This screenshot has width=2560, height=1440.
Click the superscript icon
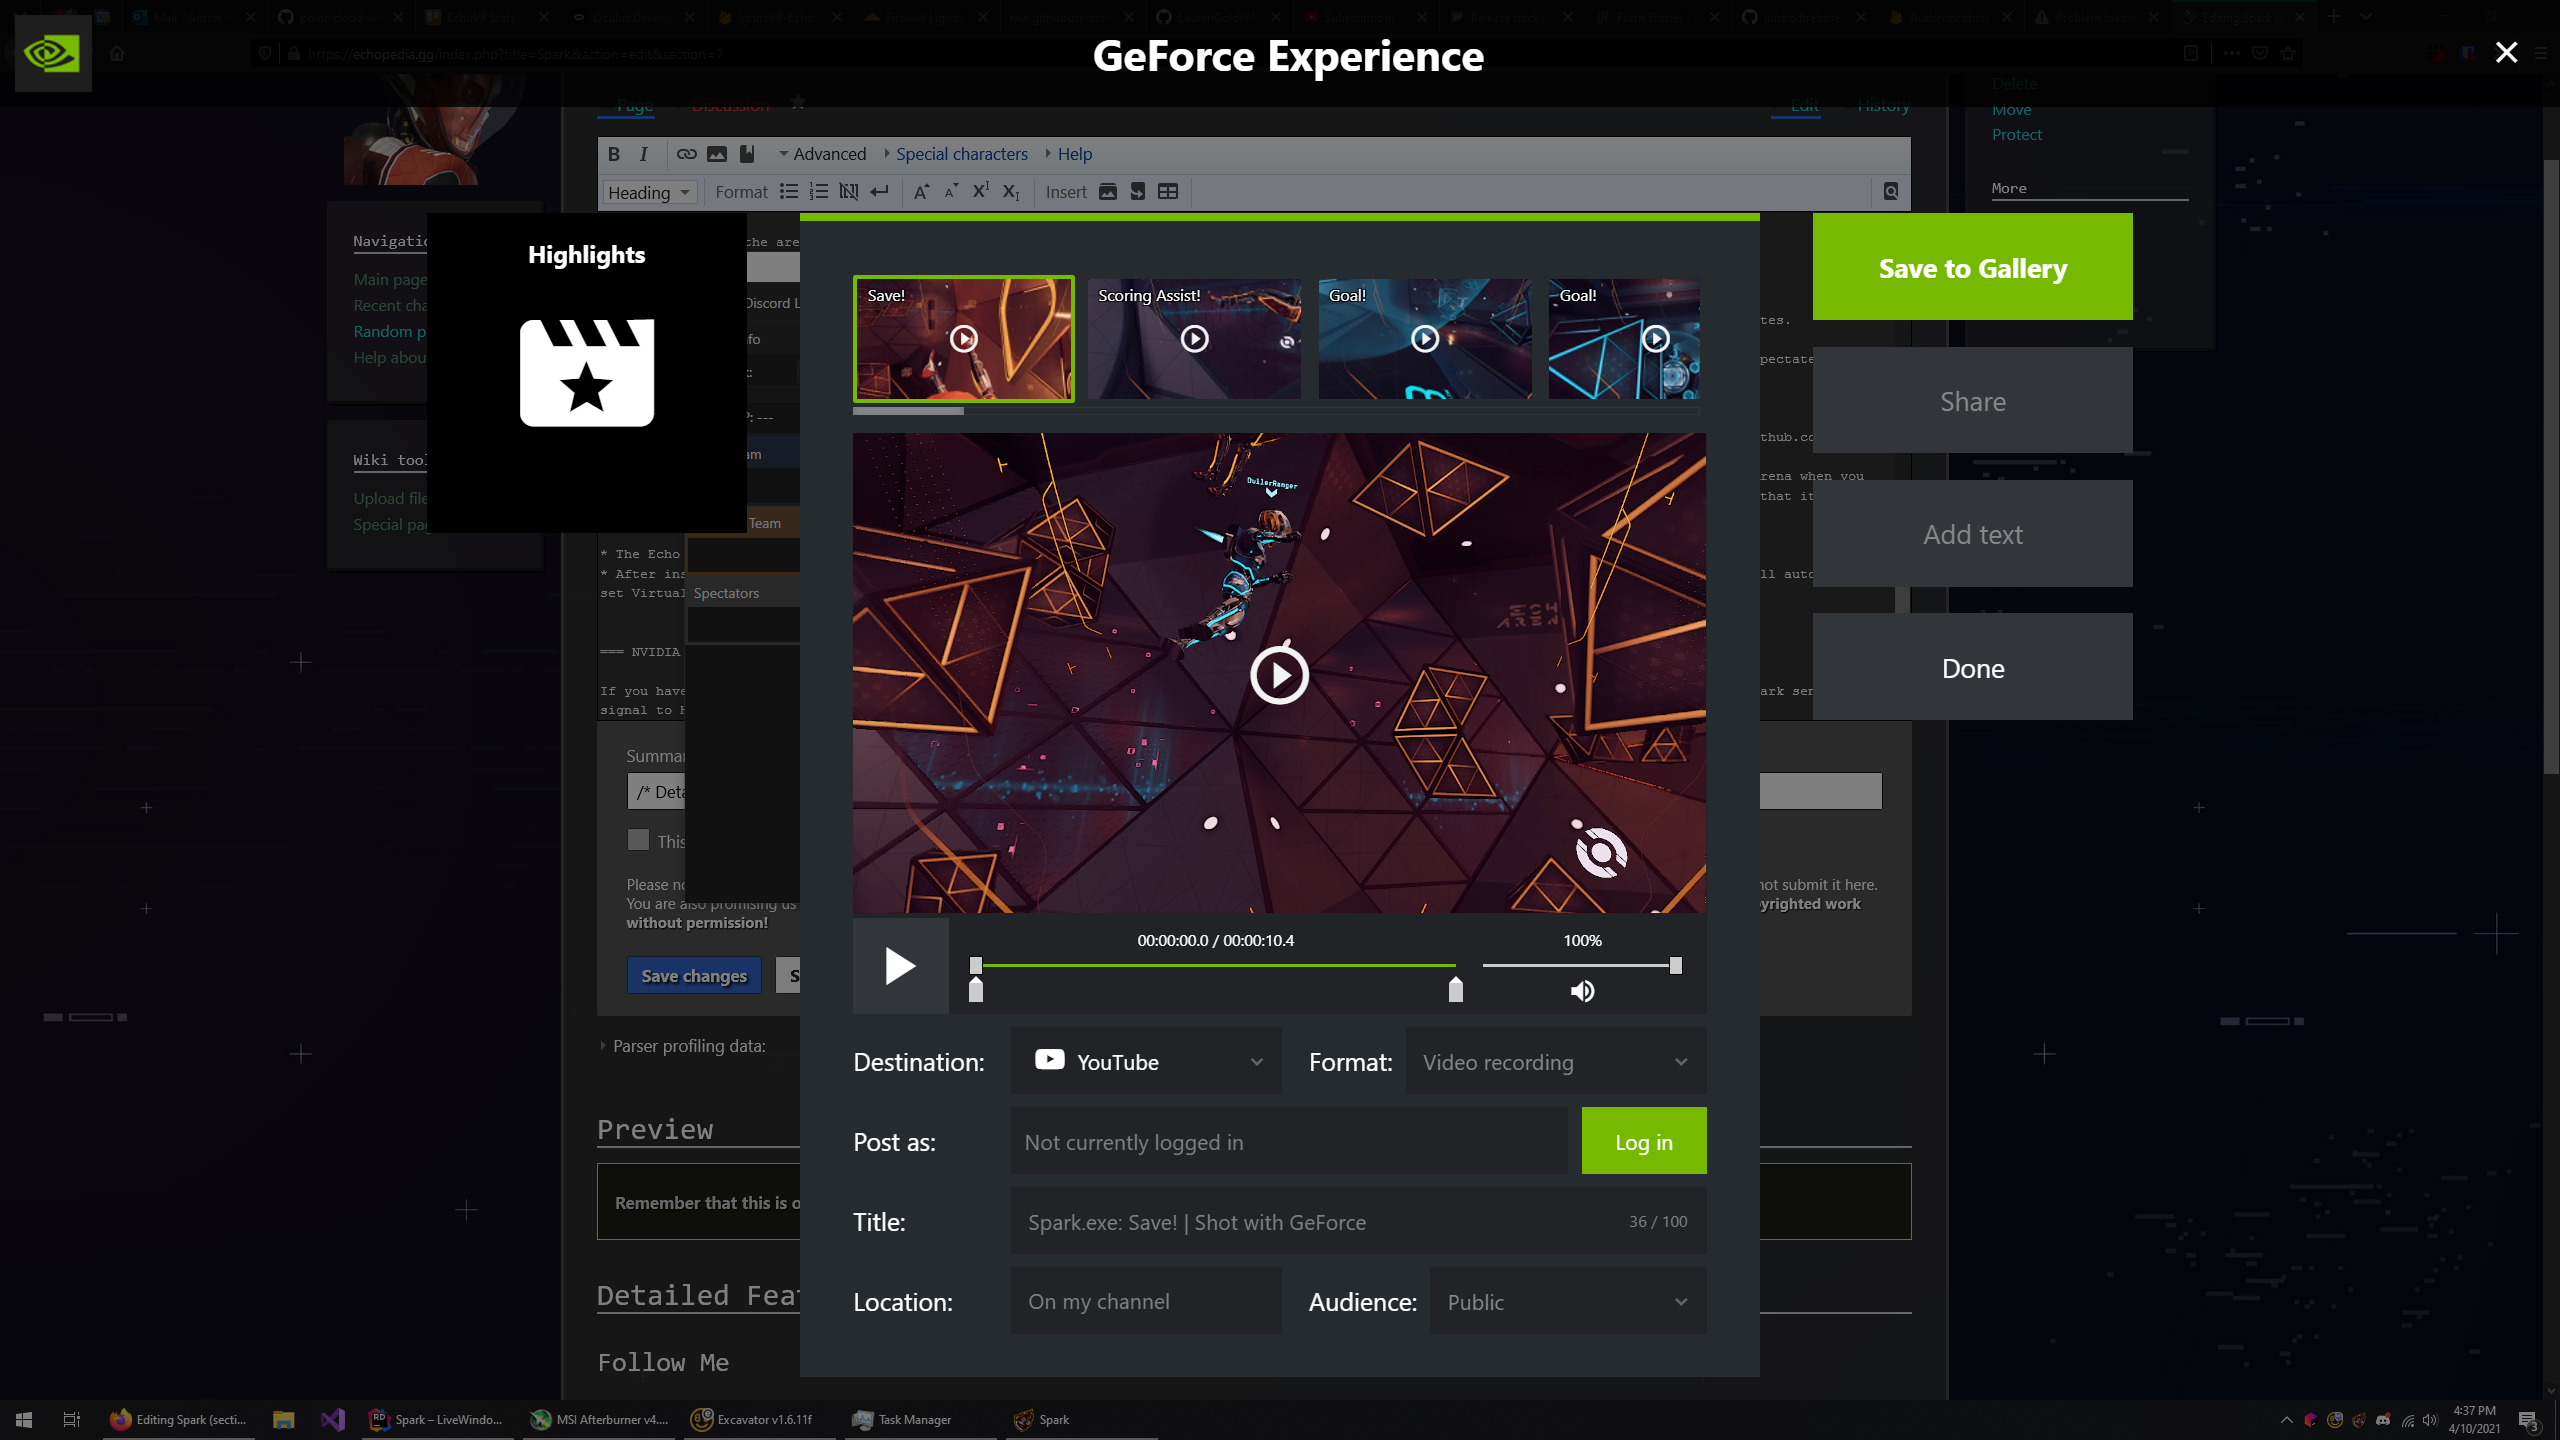tap(981, 192)
